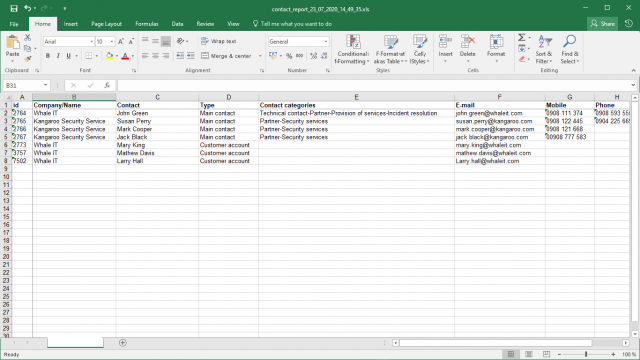Screen dimensions: 640x360
Task: Click the cell john.green@whaleit.com
Action: click(x=500, y=113)
